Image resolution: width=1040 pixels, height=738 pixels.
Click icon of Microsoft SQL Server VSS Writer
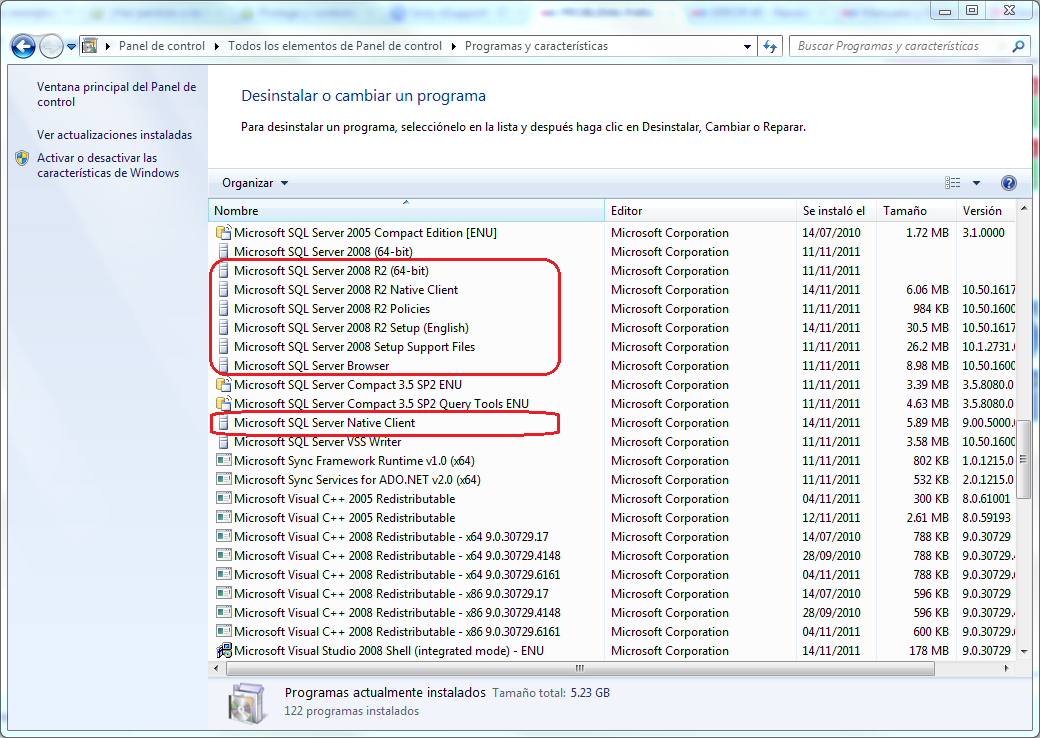[224, 442]
